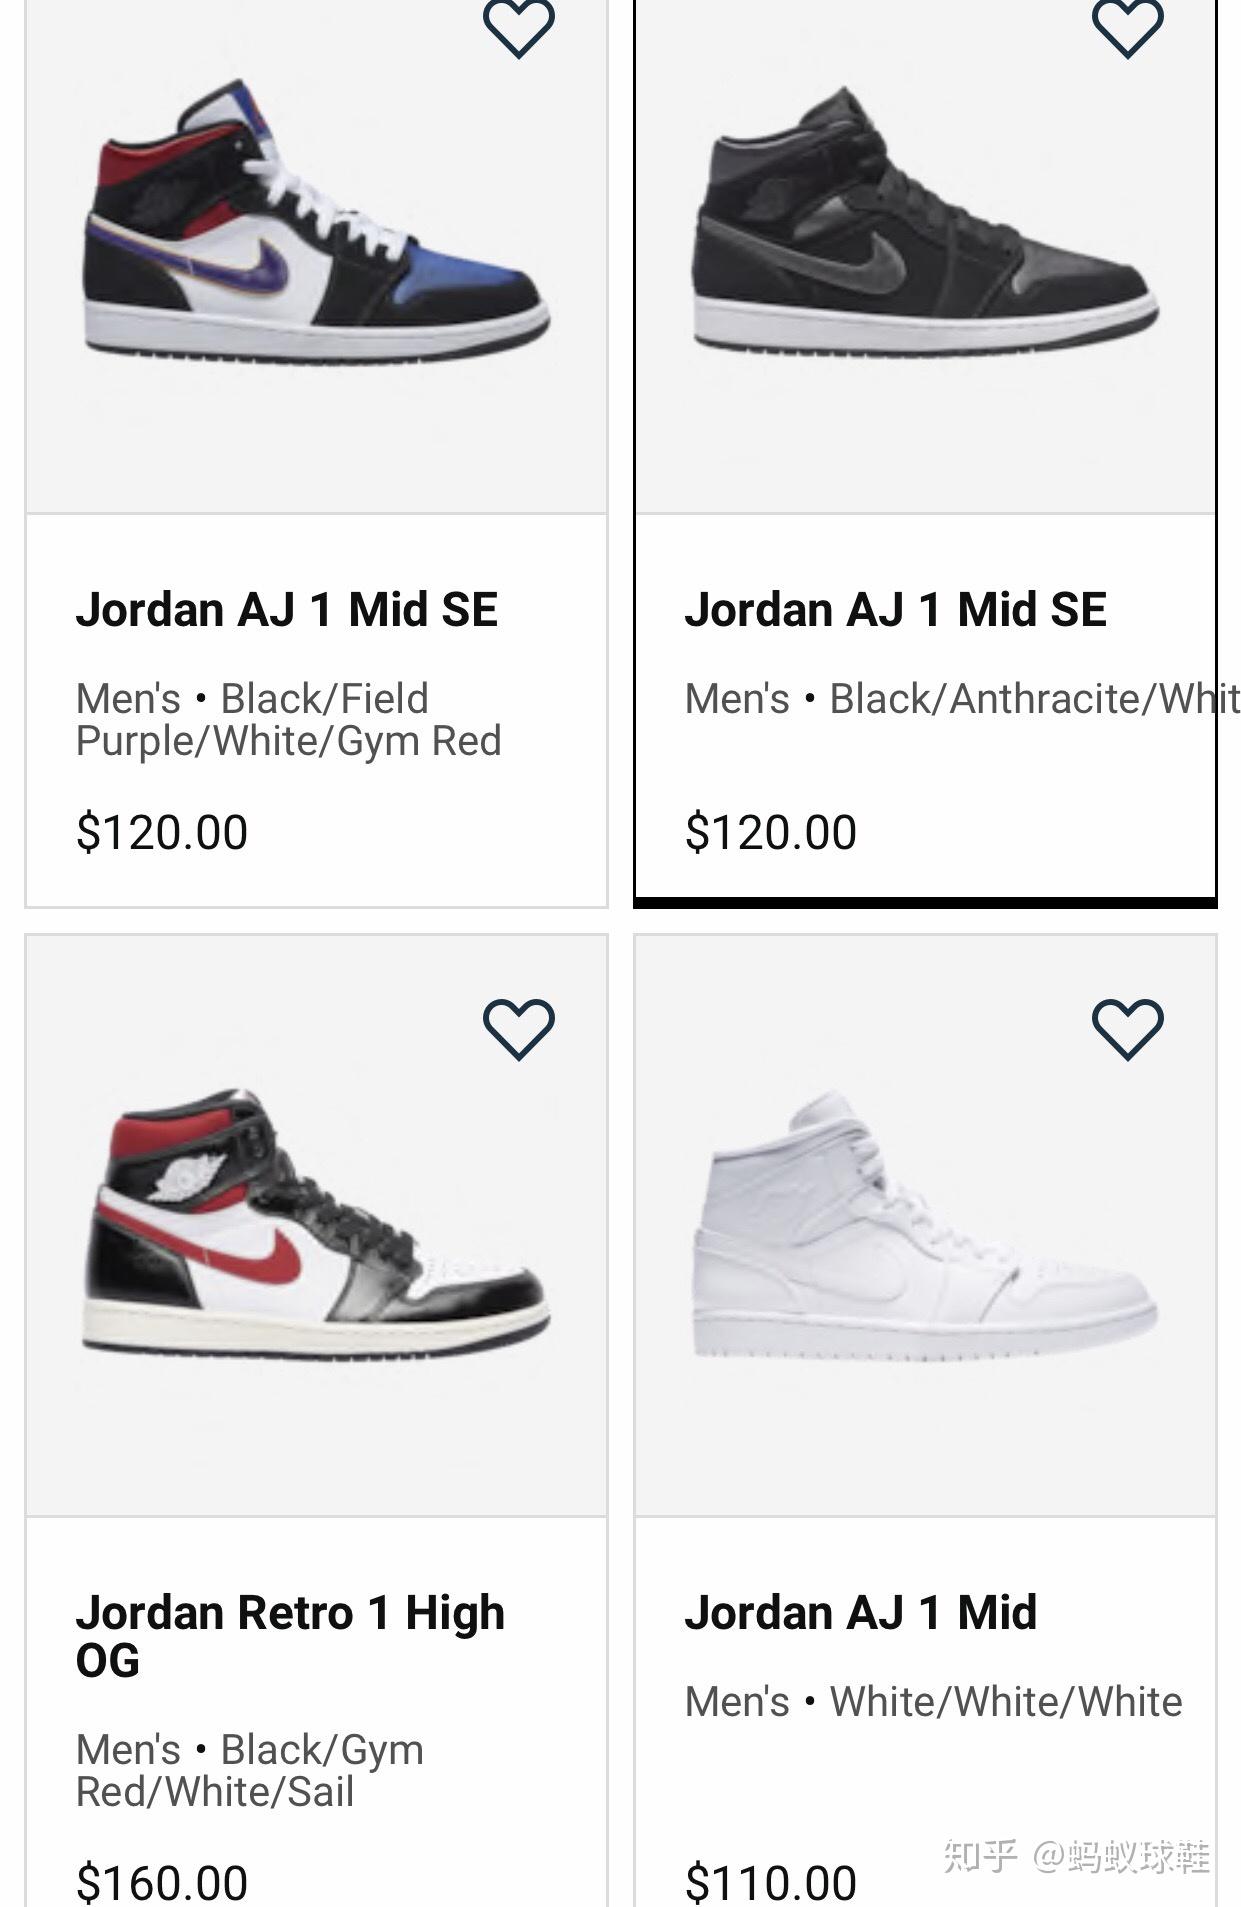Click the $110.00 price
Image resolution: width=1241 pixels, height=1907 pixels.
(770, 1882)
